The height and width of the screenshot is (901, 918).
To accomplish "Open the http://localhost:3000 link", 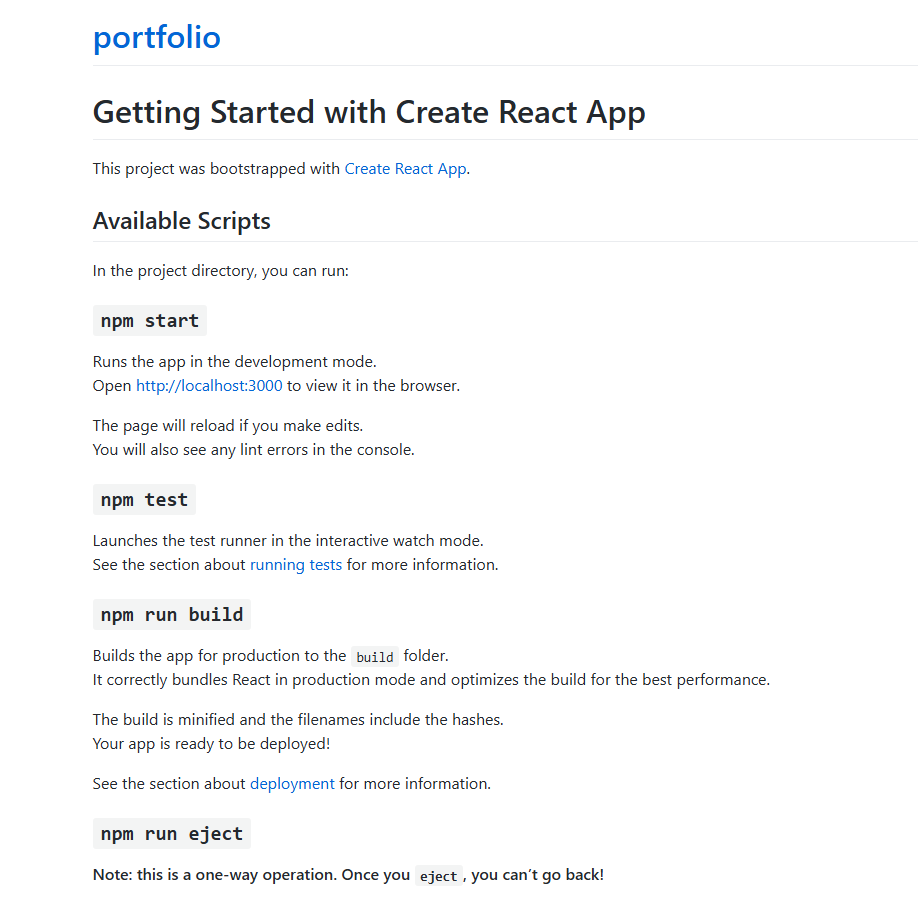I will [x=209, y=386].
